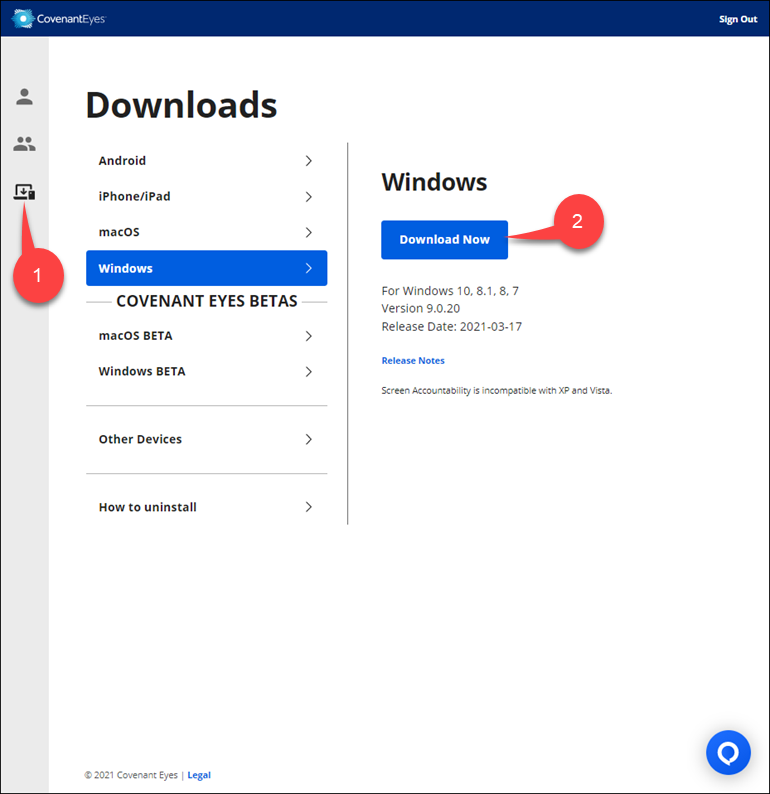770x794 pixels.
Task: Open the Legal footer link
Action: point(199,775)
